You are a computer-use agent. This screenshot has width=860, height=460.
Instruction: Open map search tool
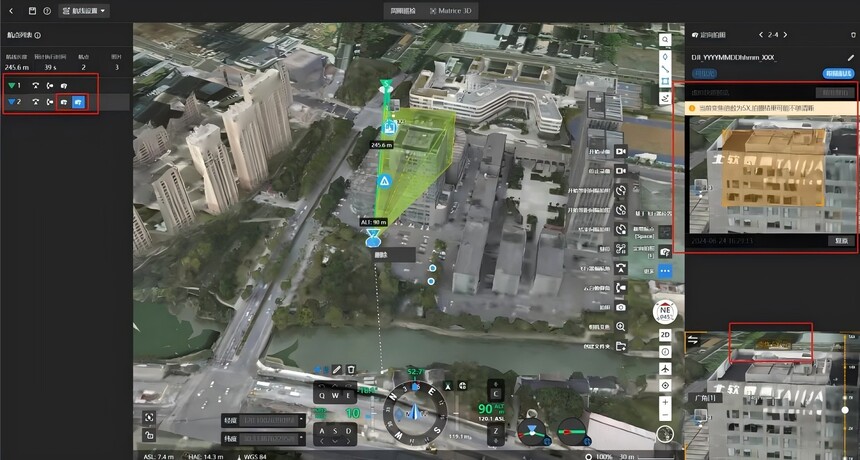(x=665, y=39)
